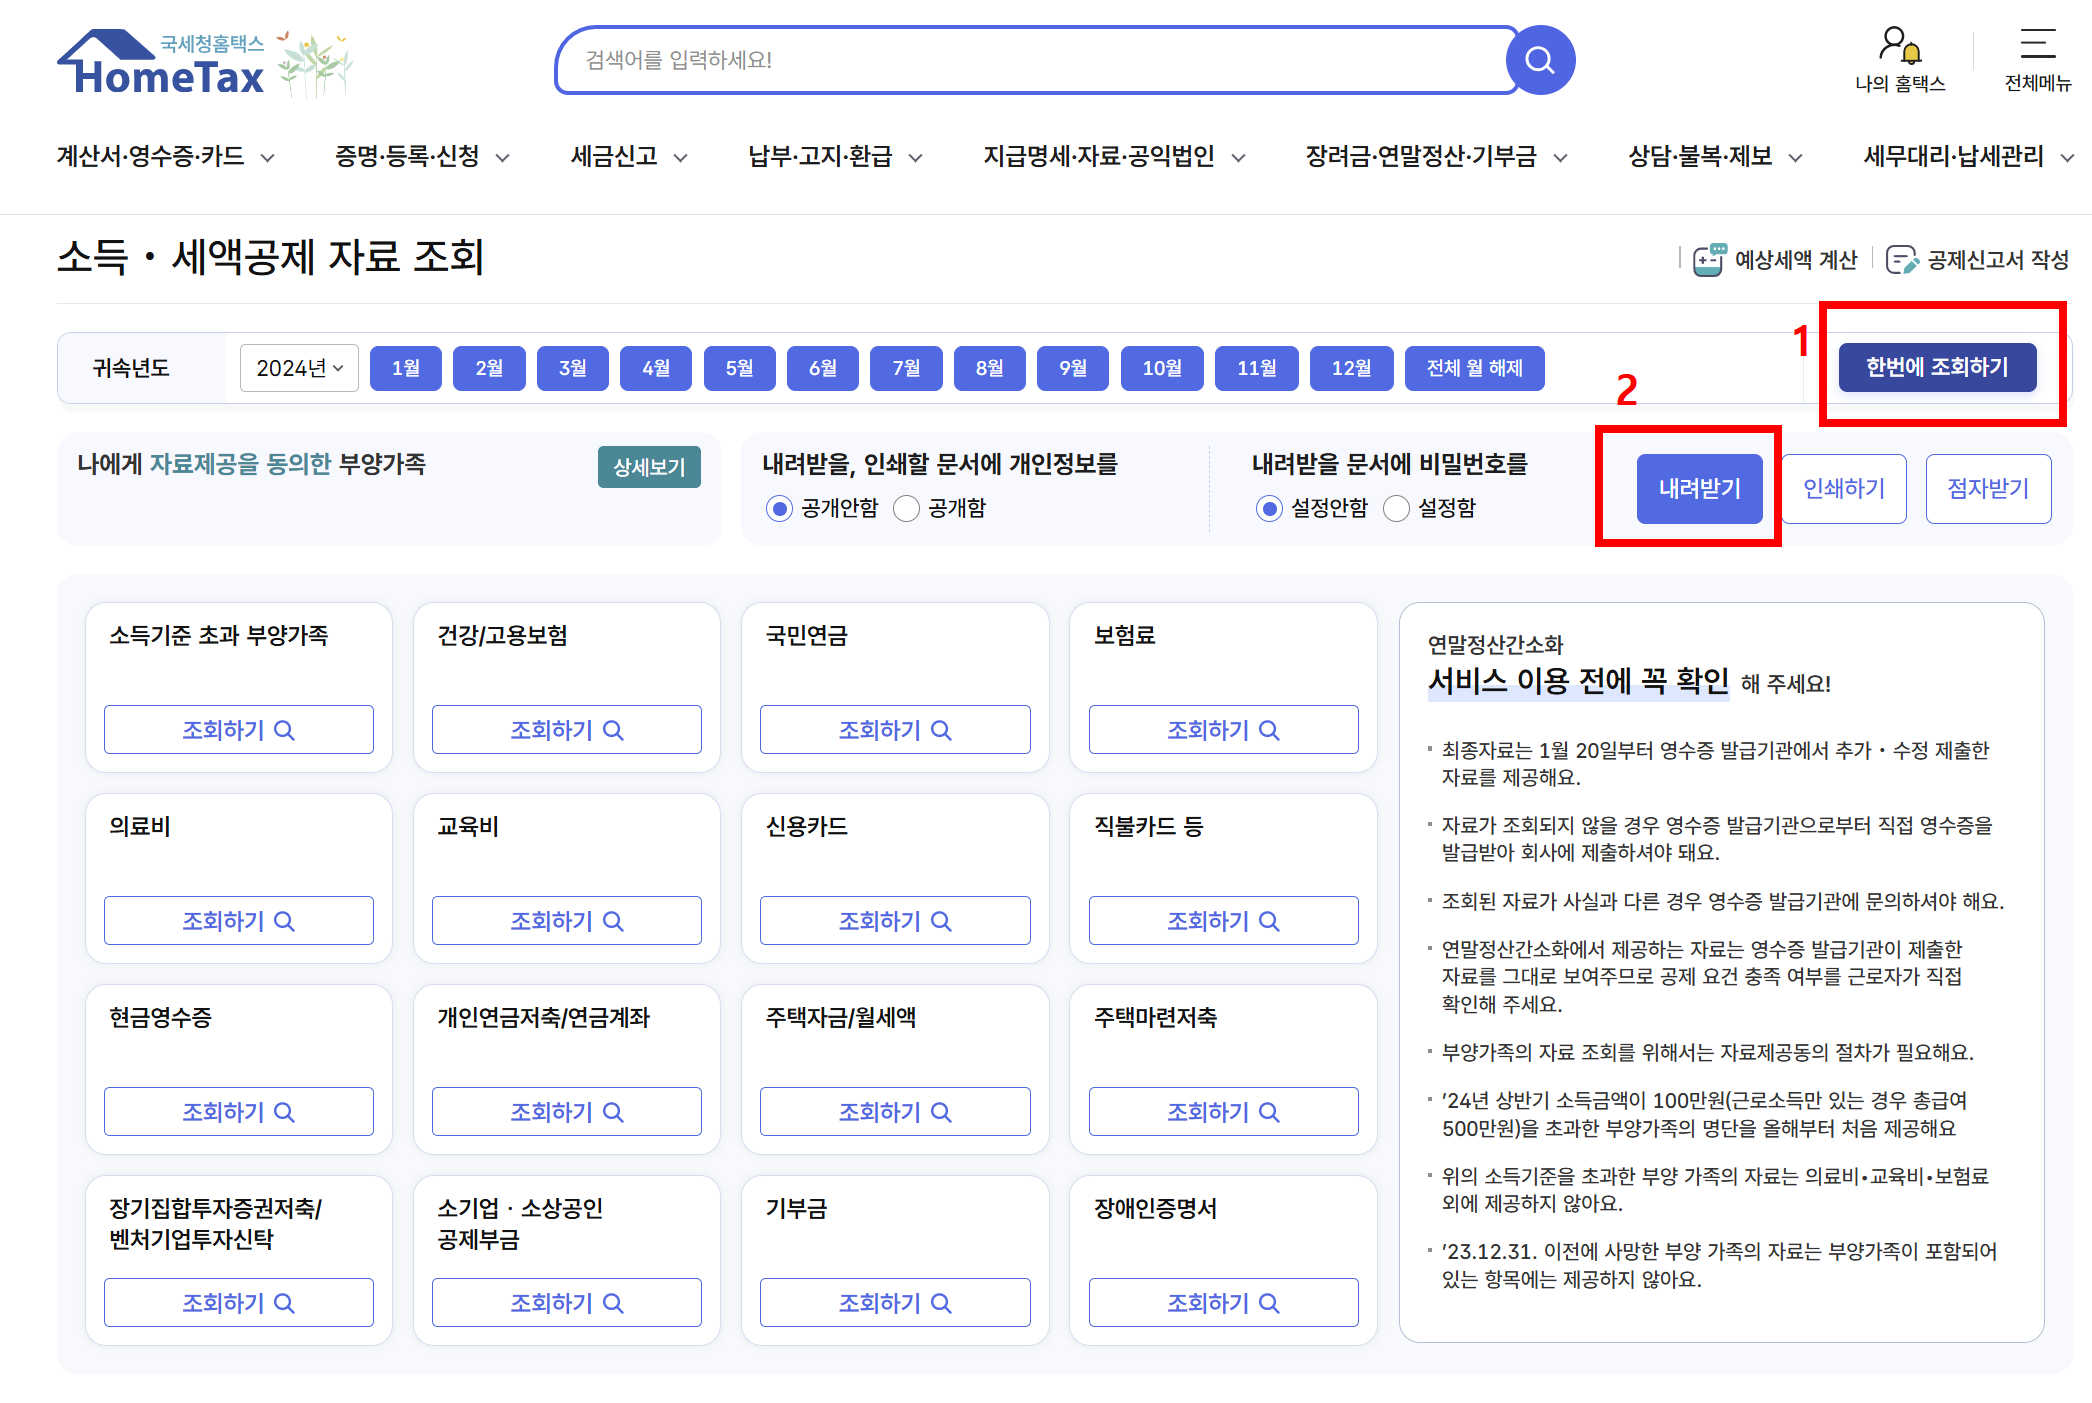
Task: Click the 공제신고서 작성 document icon
Action: click(1901, 260)
